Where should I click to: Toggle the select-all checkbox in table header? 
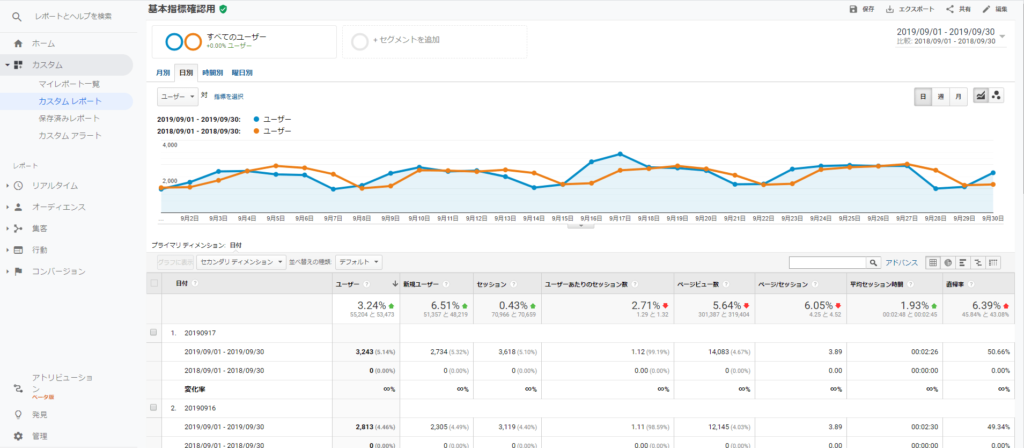(153, 284)
